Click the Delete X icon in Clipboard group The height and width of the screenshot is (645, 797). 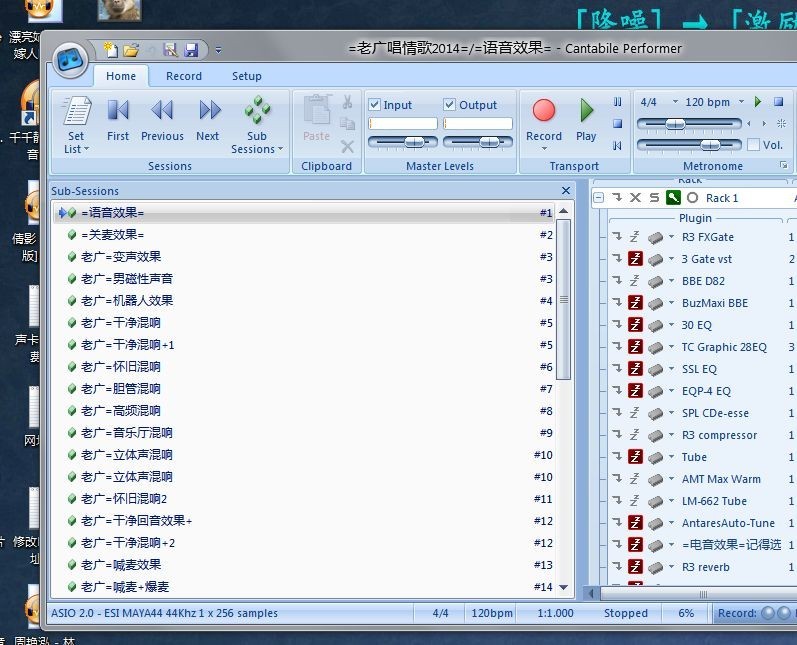pos(348,147)
